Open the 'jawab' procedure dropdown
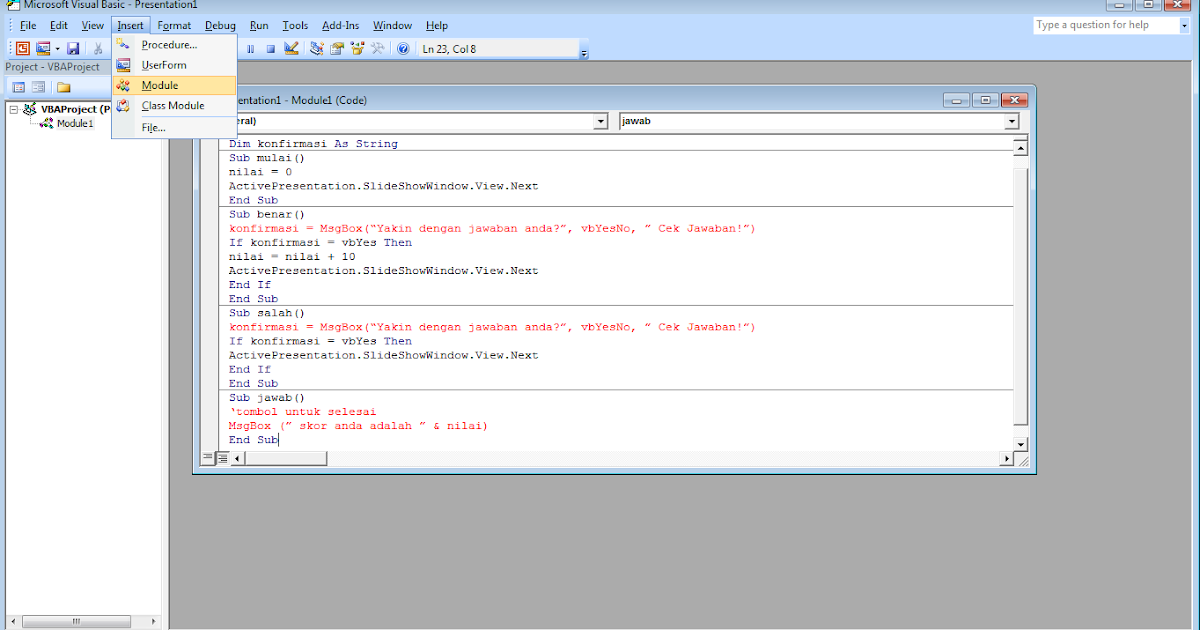The image size is (1200, 630). tap(1012, 121)
